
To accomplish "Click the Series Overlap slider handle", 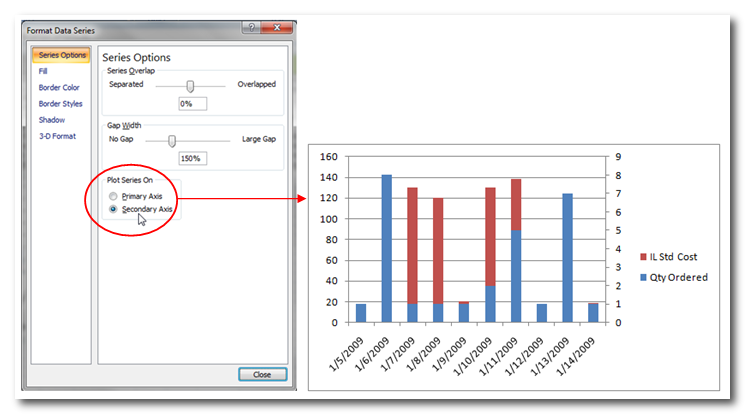I will point(190,85).
